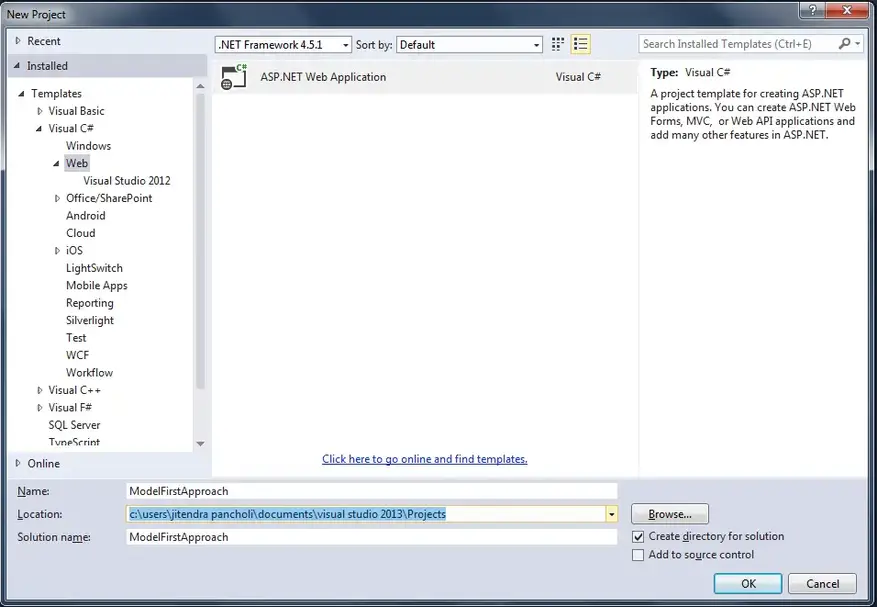Select ASP.NET Web Application template name
Viewport: 877px width, 607px height.
pos(323,77)
